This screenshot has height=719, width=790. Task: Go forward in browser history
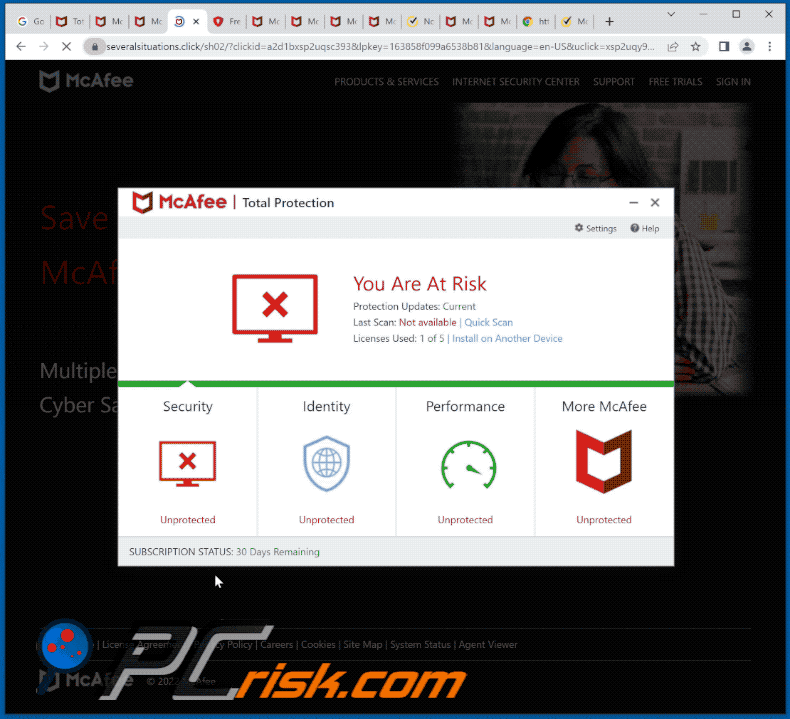[44, 46]
